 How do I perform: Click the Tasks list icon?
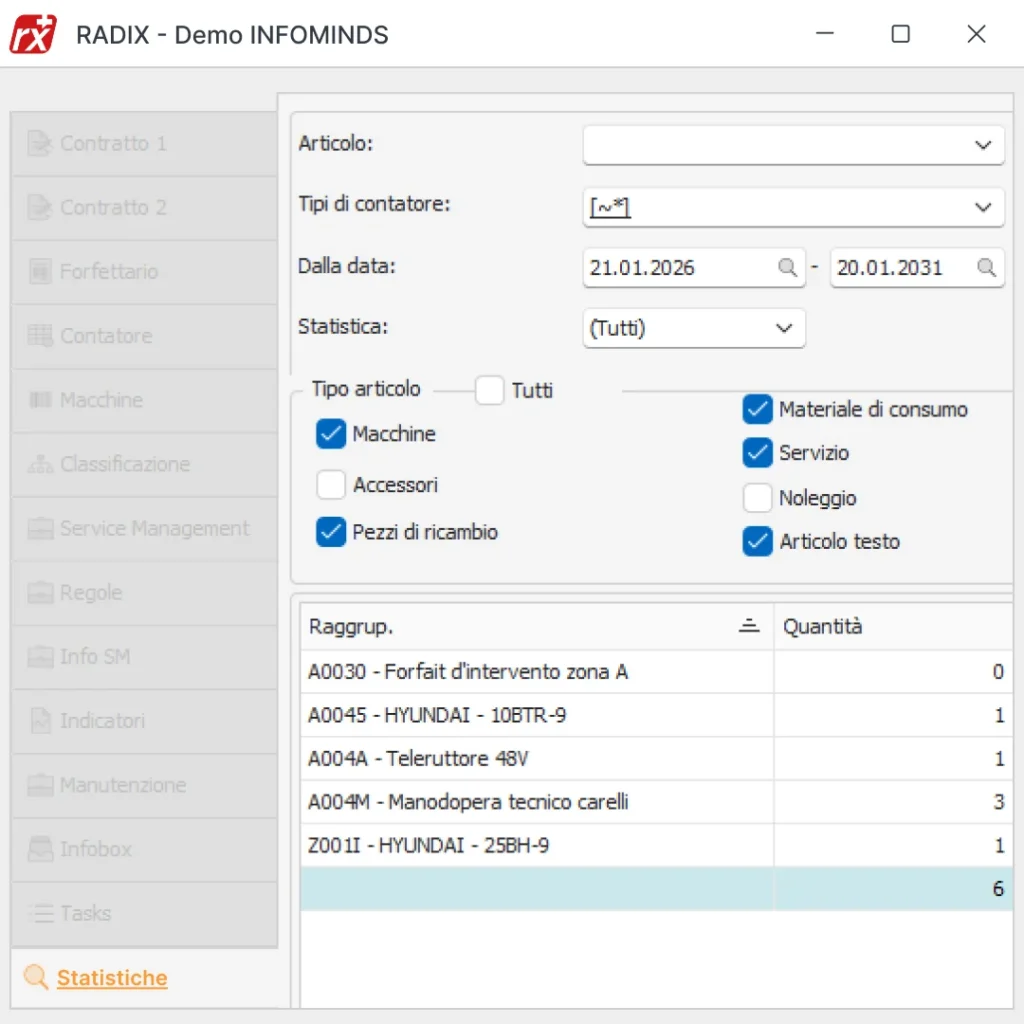pyautogui.click(x=40, y=913)
